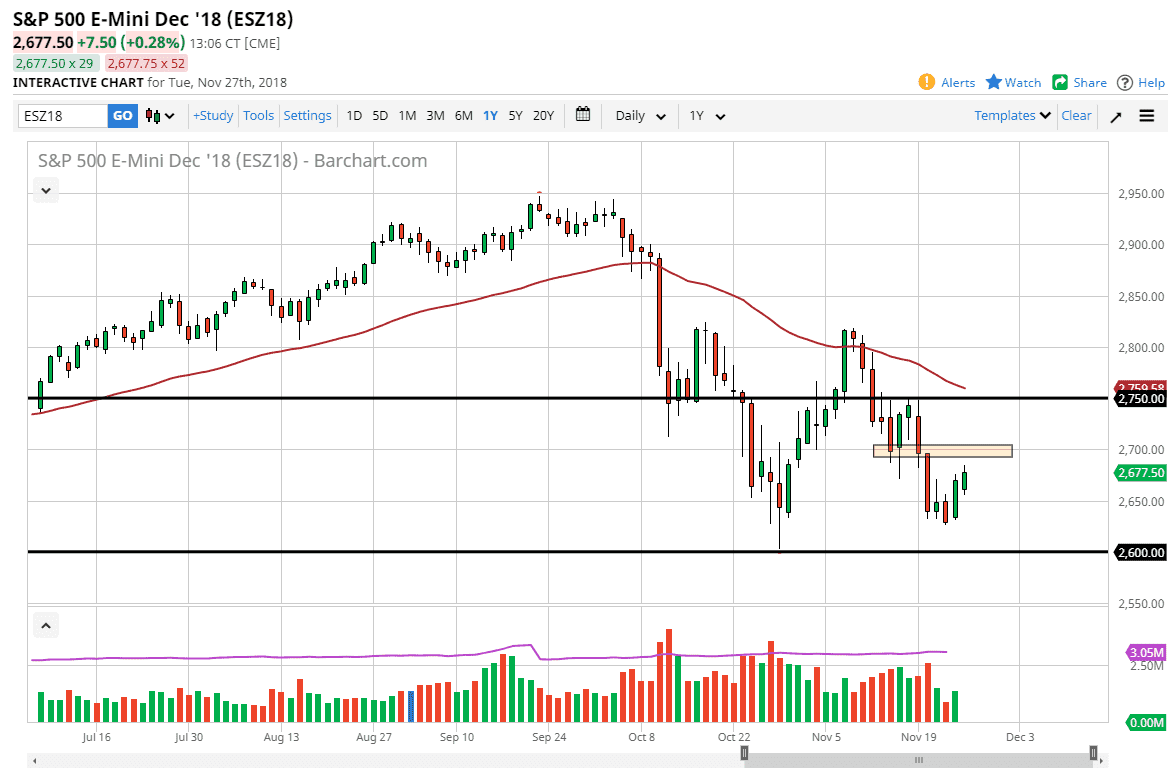Open the Alerts bell icon
Viewport: 1171px width, 778px height.
tap(927, 82)
